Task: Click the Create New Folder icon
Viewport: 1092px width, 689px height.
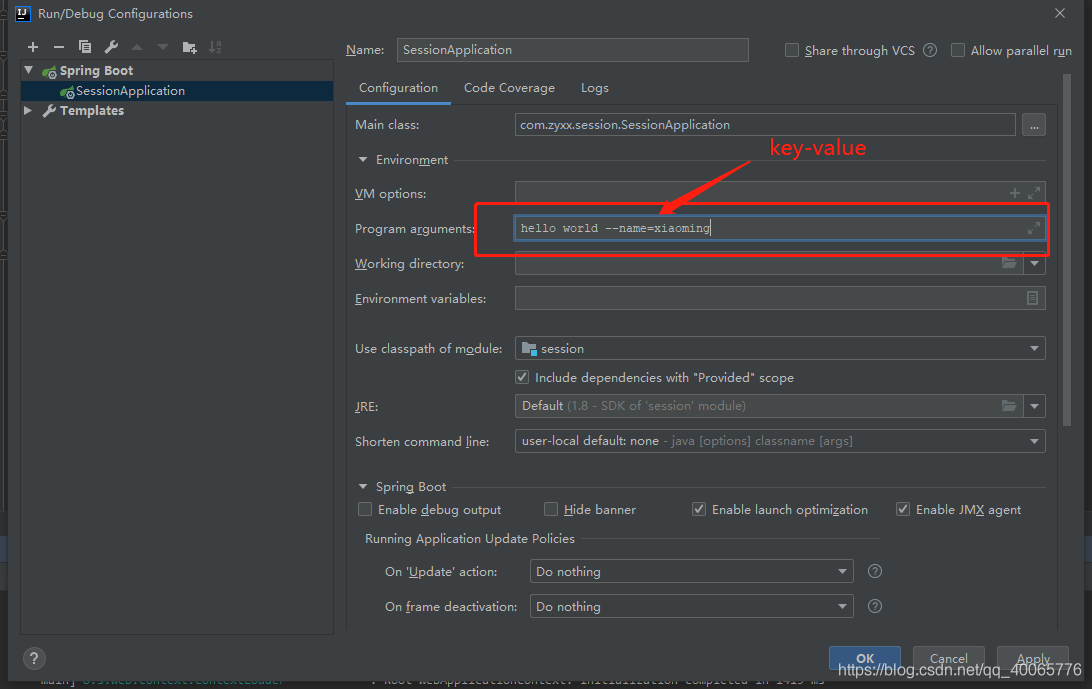Action: pos(190,47)
